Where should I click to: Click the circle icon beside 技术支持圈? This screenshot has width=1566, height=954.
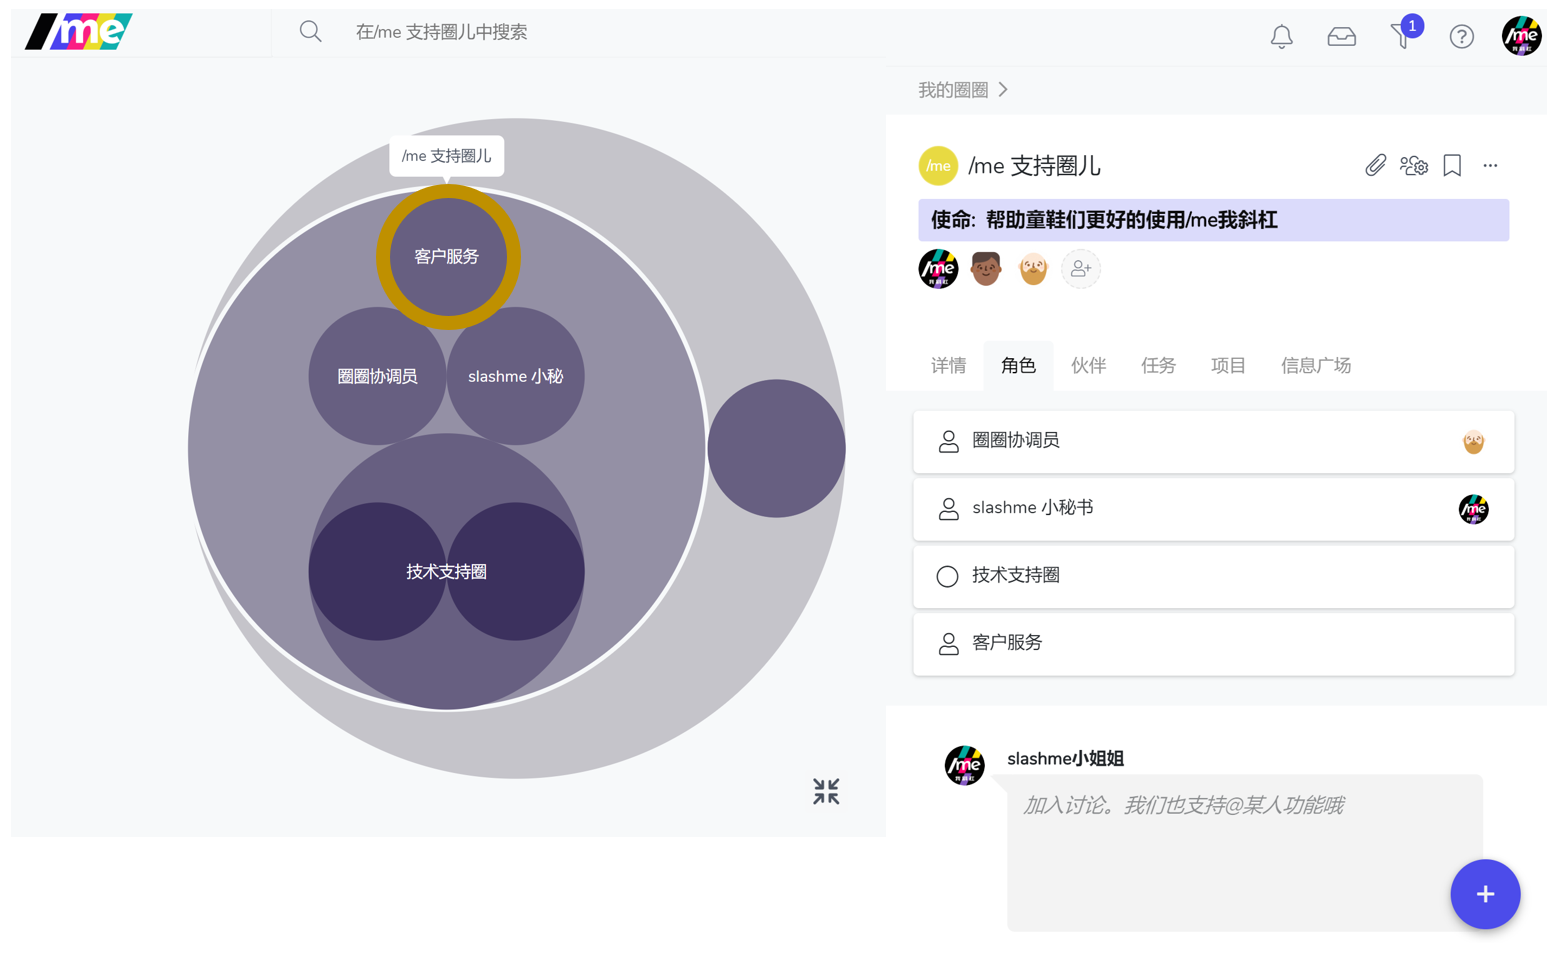[x=947, y=576]
